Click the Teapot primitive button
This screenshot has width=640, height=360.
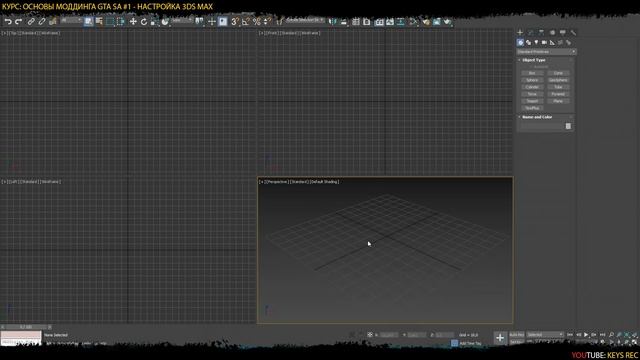pyautogui.click(x=532, y=101)
